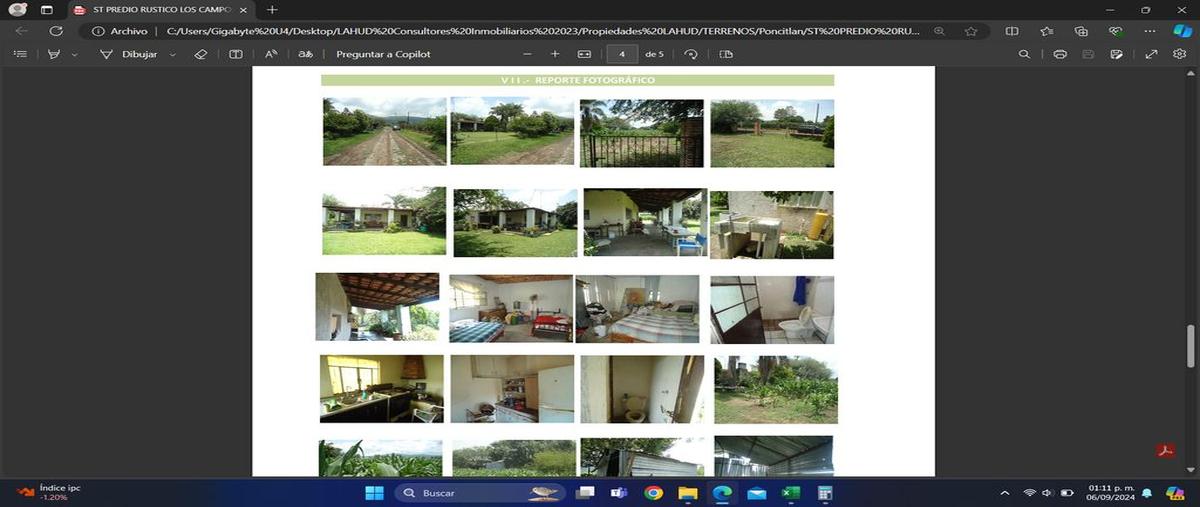Activate the Dibujar drawing tool

[x=128, y=54]
